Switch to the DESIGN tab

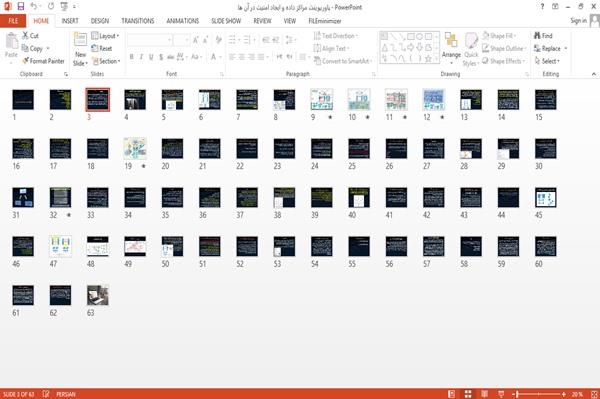100,21
